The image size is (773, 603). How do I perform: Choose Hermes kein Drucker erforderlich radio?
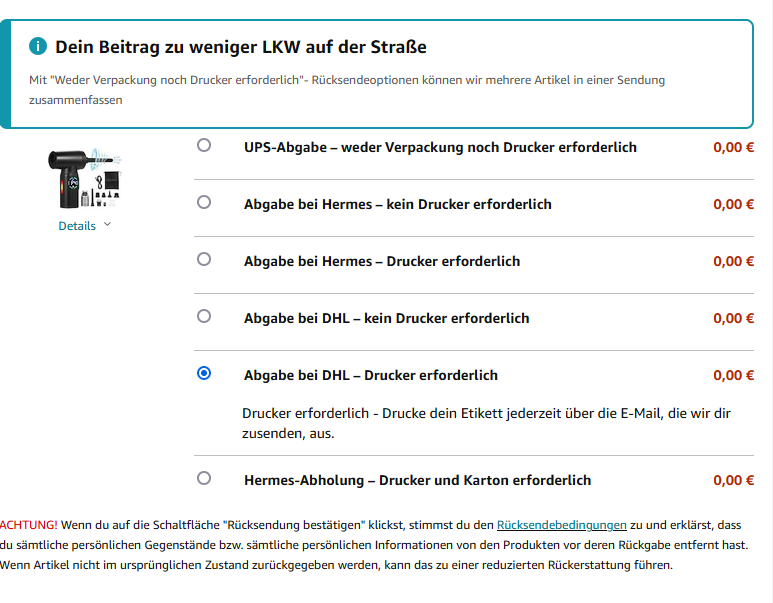(x=204, y=202)
